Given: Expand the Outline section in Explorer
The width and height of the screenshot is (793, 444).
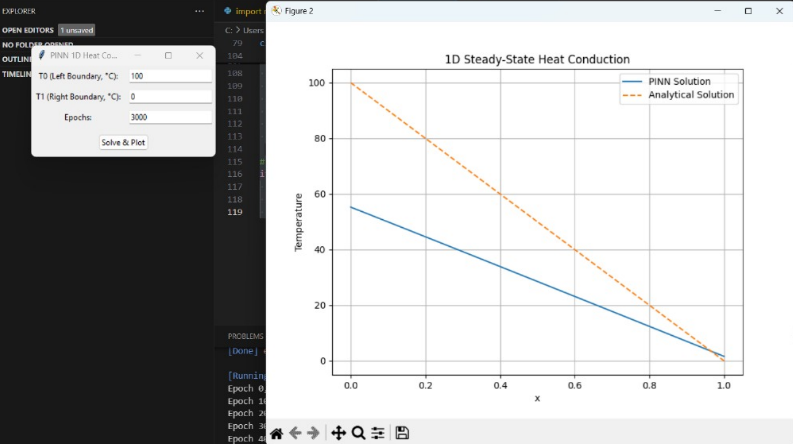Looking at the screenshot, I should (16, 59).
